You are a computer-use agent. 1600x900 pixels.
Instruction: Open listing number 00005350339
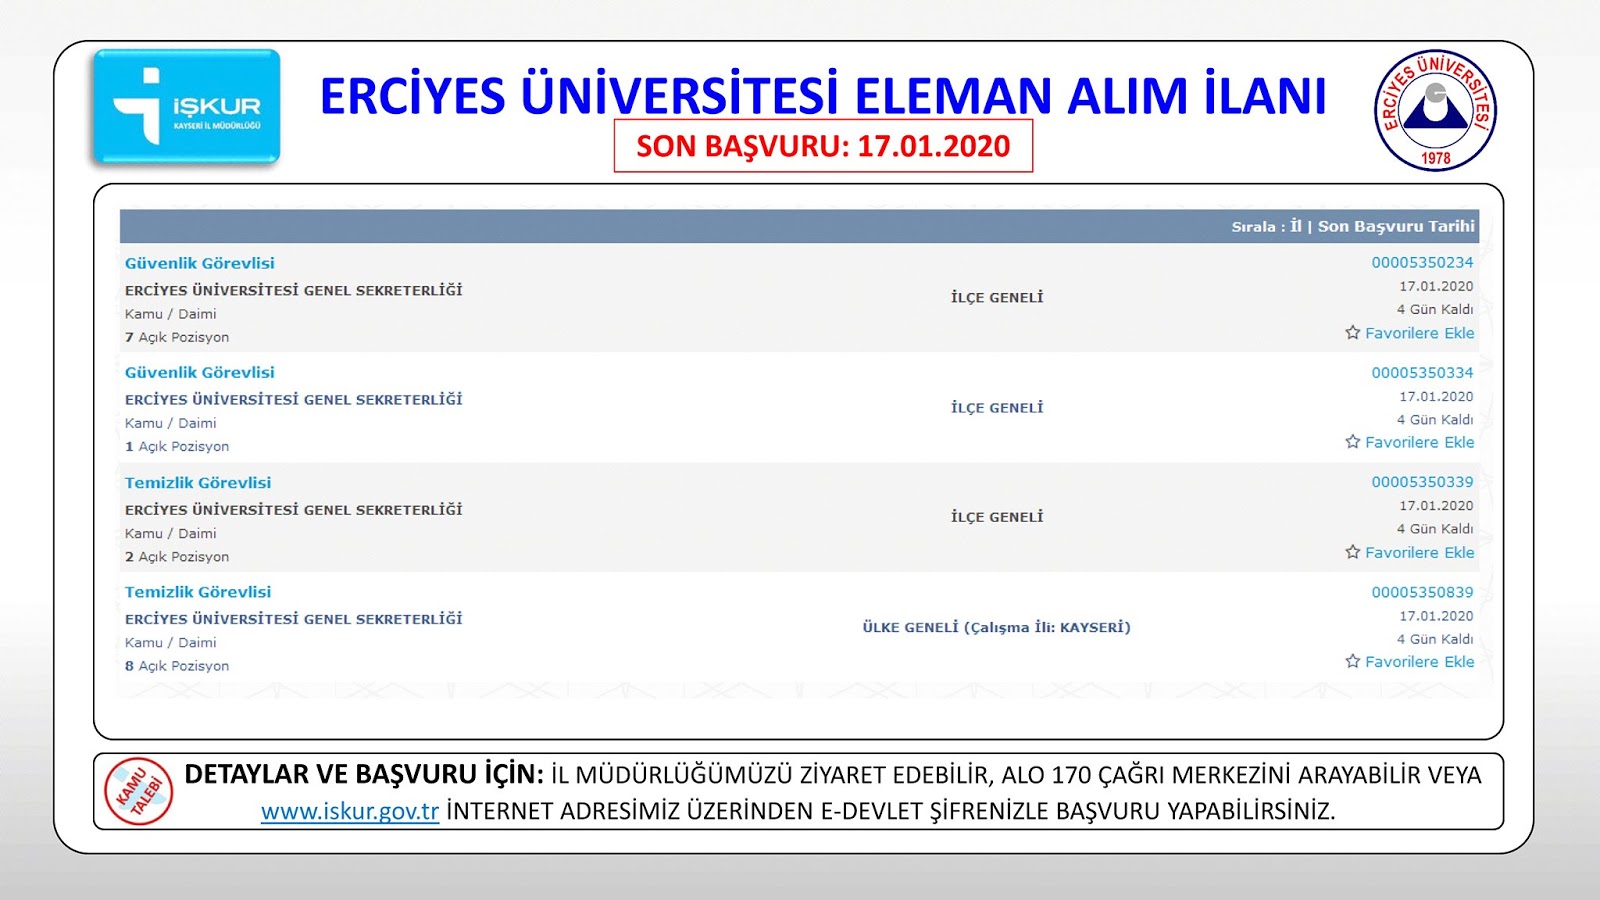coord(1422,481)
